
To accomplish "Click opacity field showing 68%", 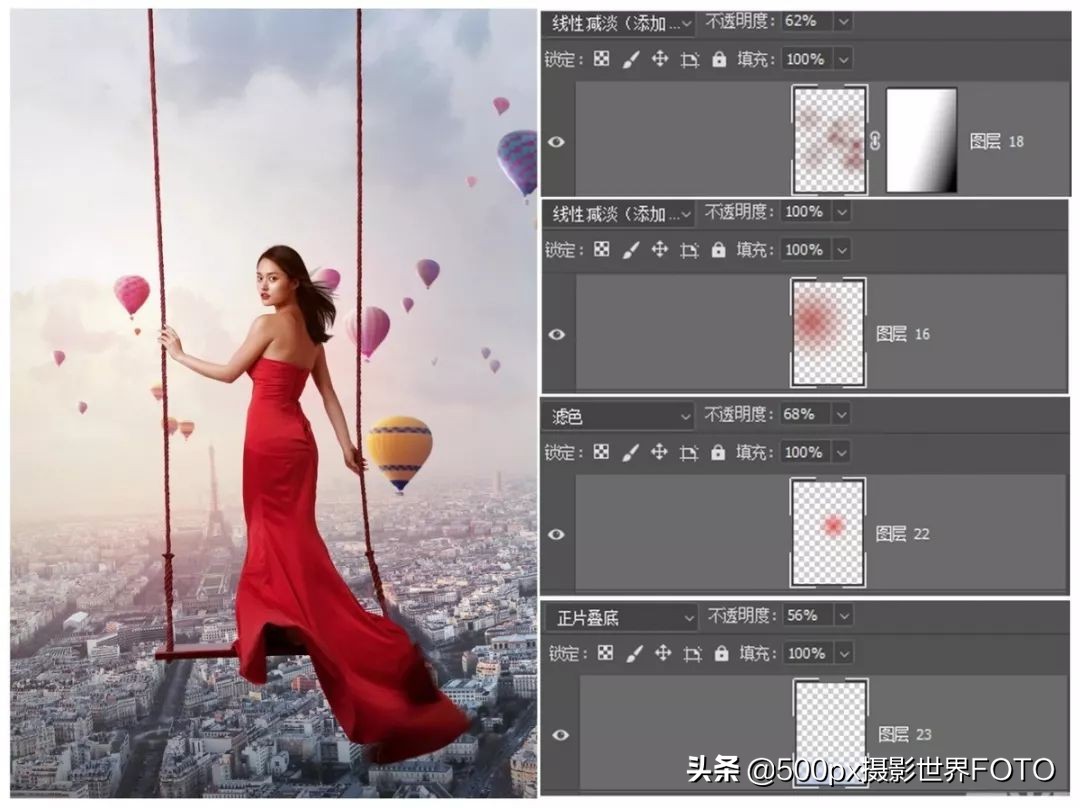I will (x=807, y=415).
